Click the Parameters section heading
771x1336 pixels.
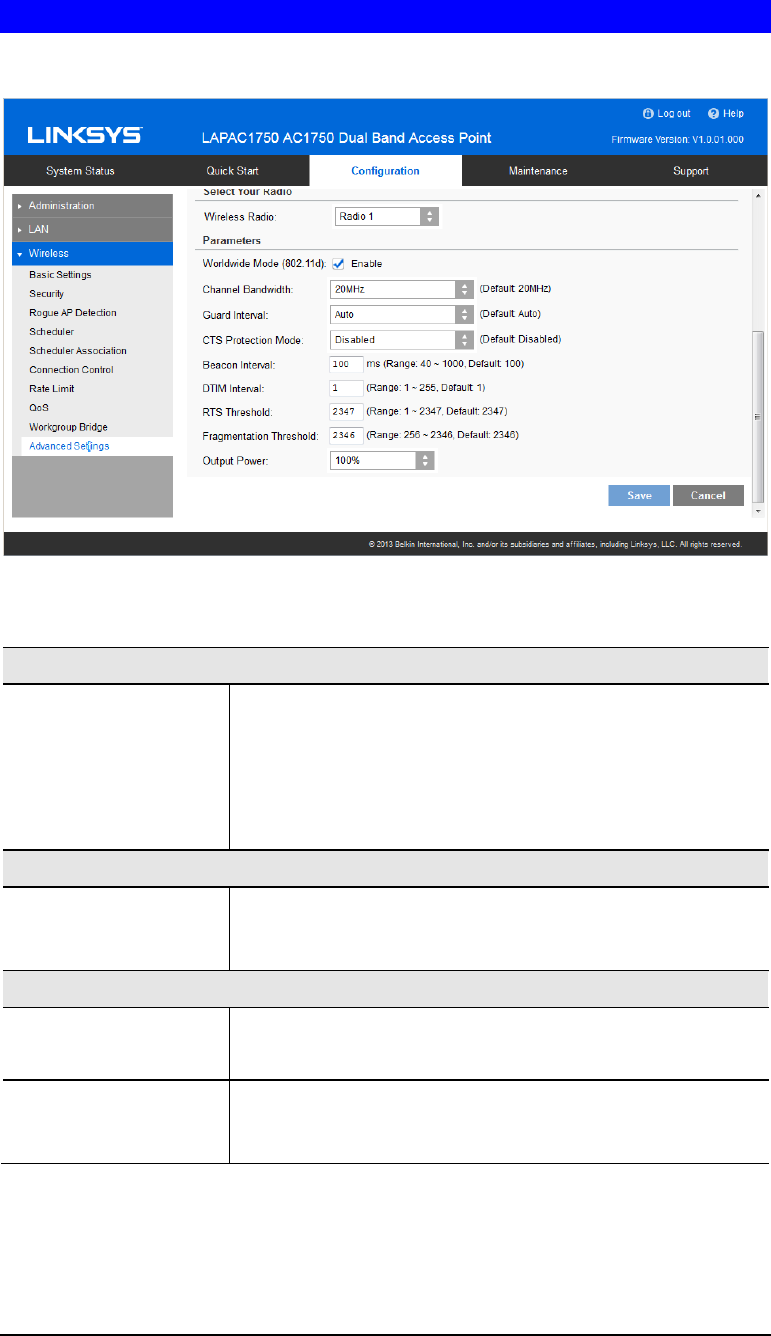point(232,241)
